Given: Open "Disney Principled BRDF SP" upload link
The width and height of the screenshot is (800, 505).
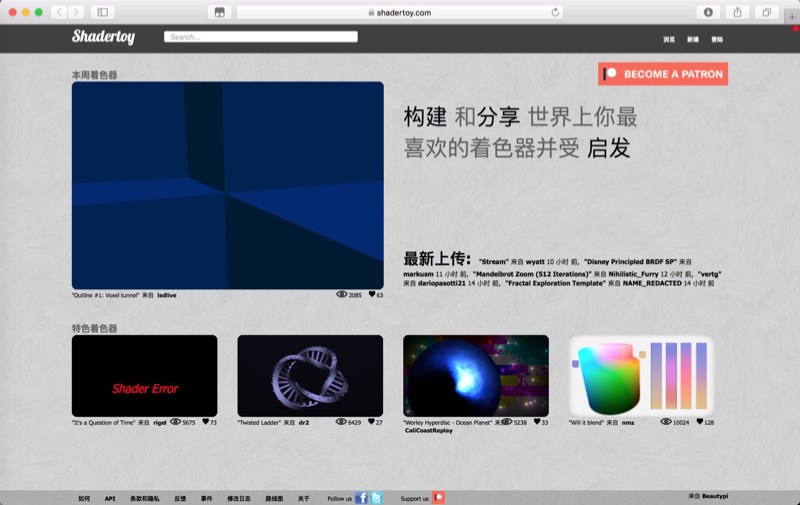Looking at the screenshot, I should coord(630,262).
